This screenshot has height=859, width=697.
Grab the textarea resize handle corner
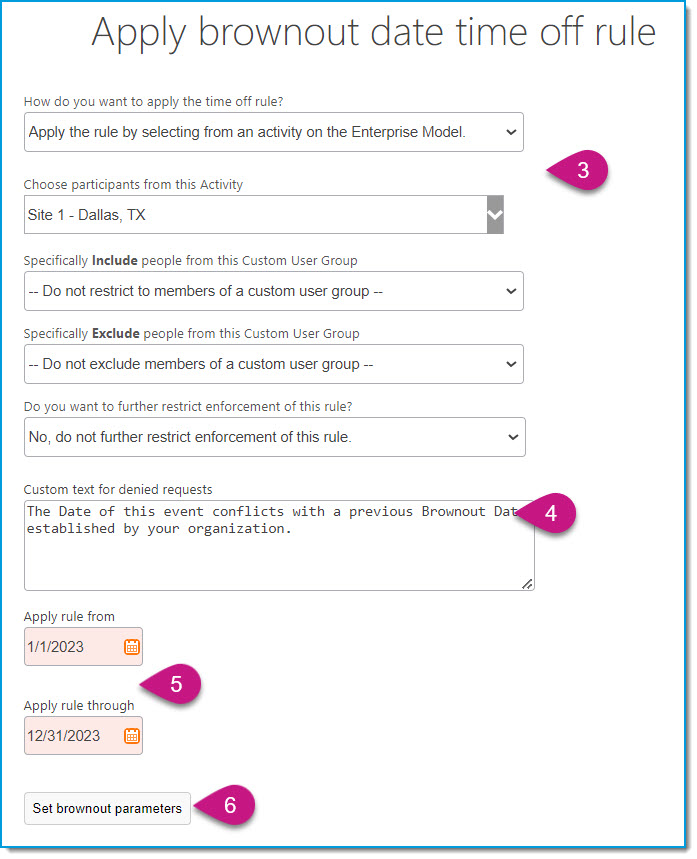[527, 584]
